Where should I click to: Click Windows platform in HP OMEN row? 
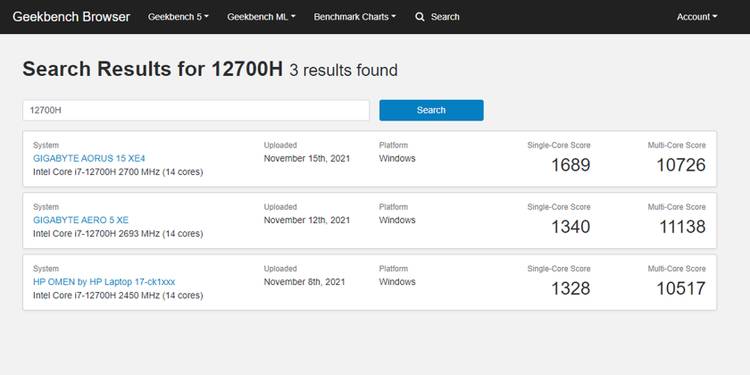pos(397,282)
